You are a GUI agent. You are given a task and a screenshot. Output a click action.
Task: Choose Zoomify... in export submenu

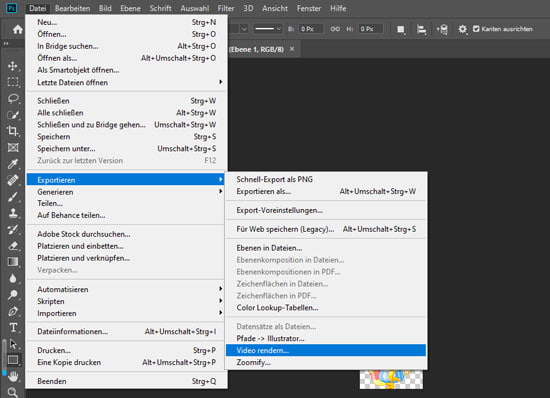point(326,362)
